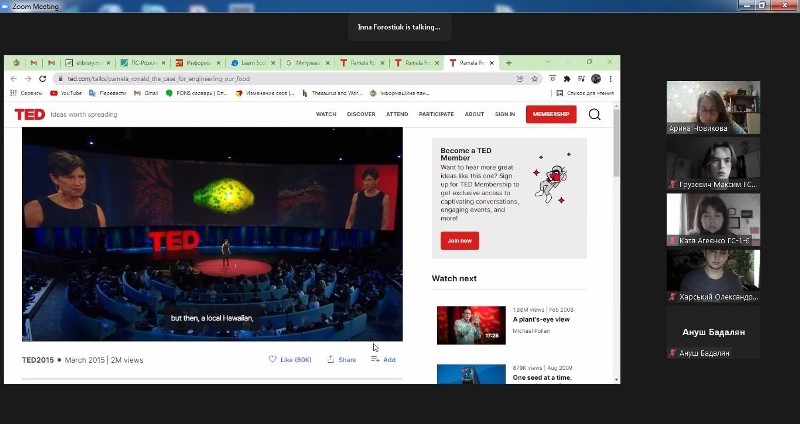Reload the page with refresh icon

pyautogui.click(x=42, y=79)
